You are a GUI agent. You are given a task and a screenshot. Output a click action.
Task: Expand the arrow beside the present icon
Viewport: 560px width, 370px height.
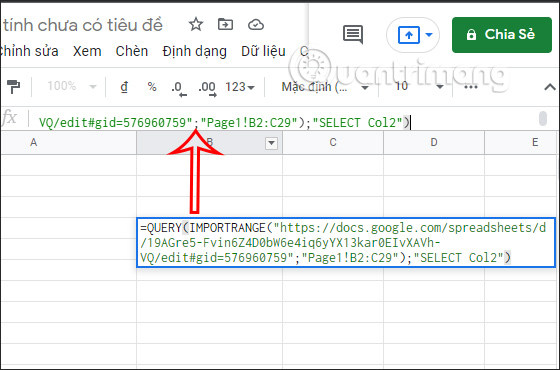point(429,35)
